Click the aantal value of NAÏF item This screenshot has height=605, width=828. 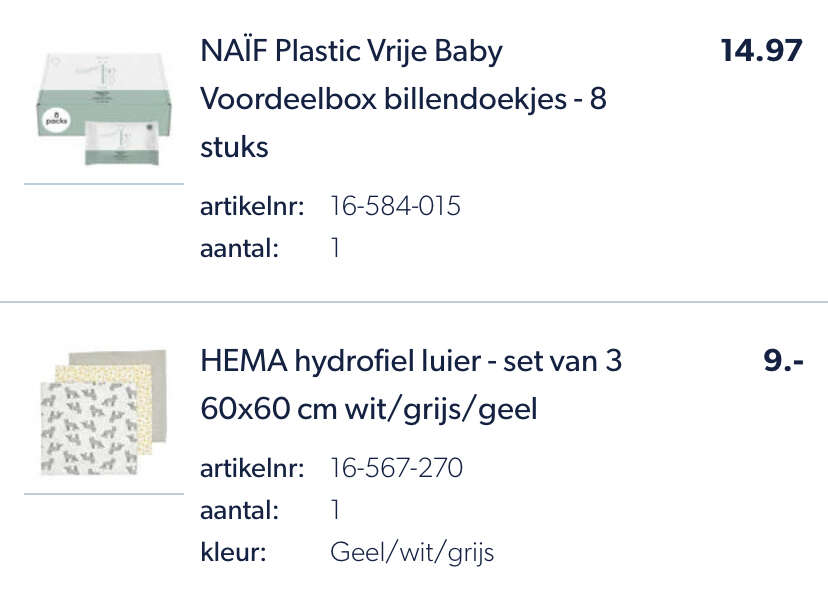coord(335,248)
